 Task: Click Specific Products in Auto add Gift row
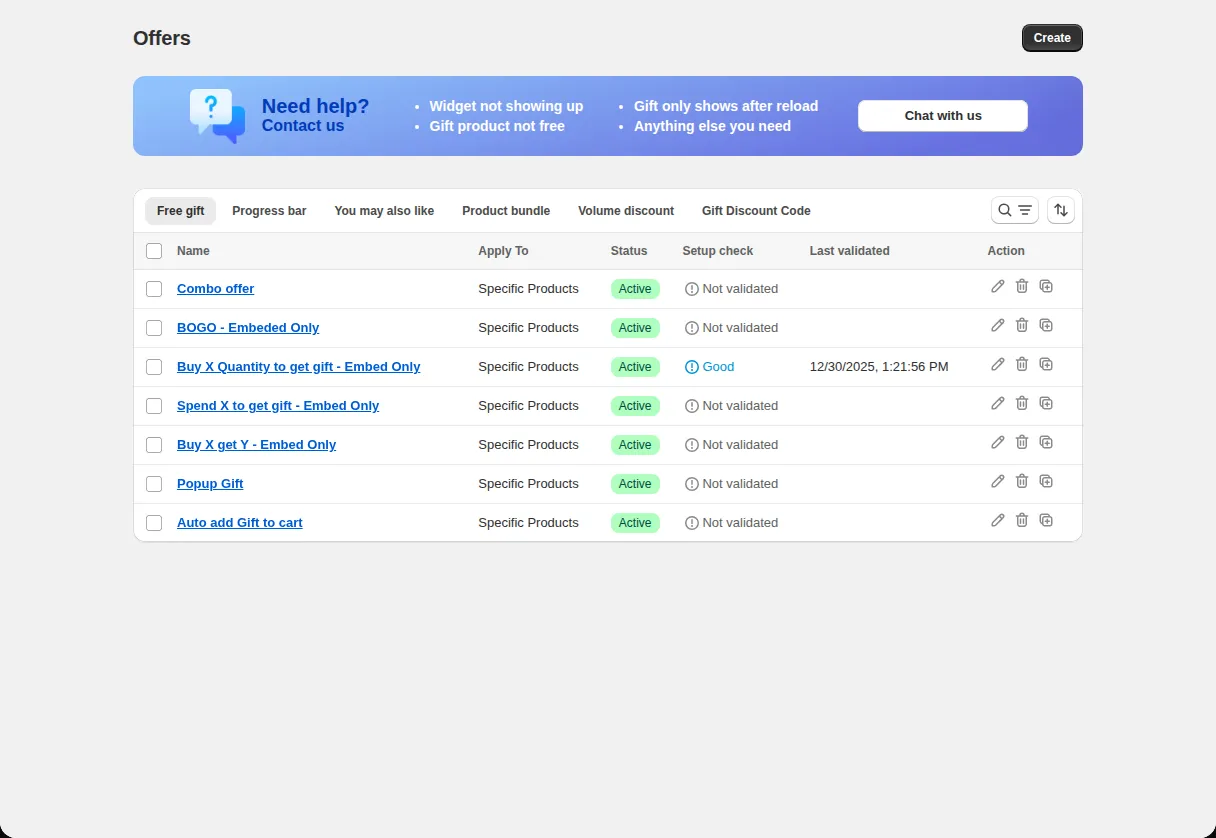pyautogui.click(x=528, y=523)
